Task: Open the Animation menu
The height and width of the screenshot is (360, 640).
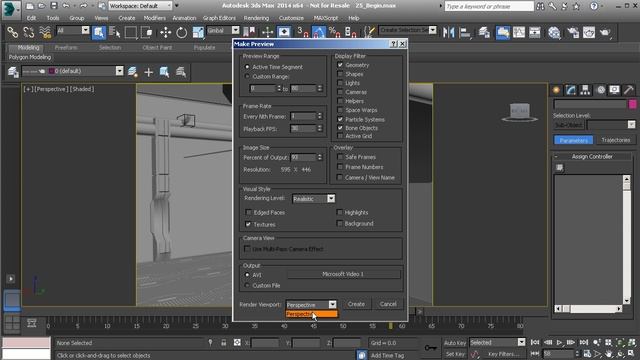Action: pyautogui.click(x=184, y=18)
